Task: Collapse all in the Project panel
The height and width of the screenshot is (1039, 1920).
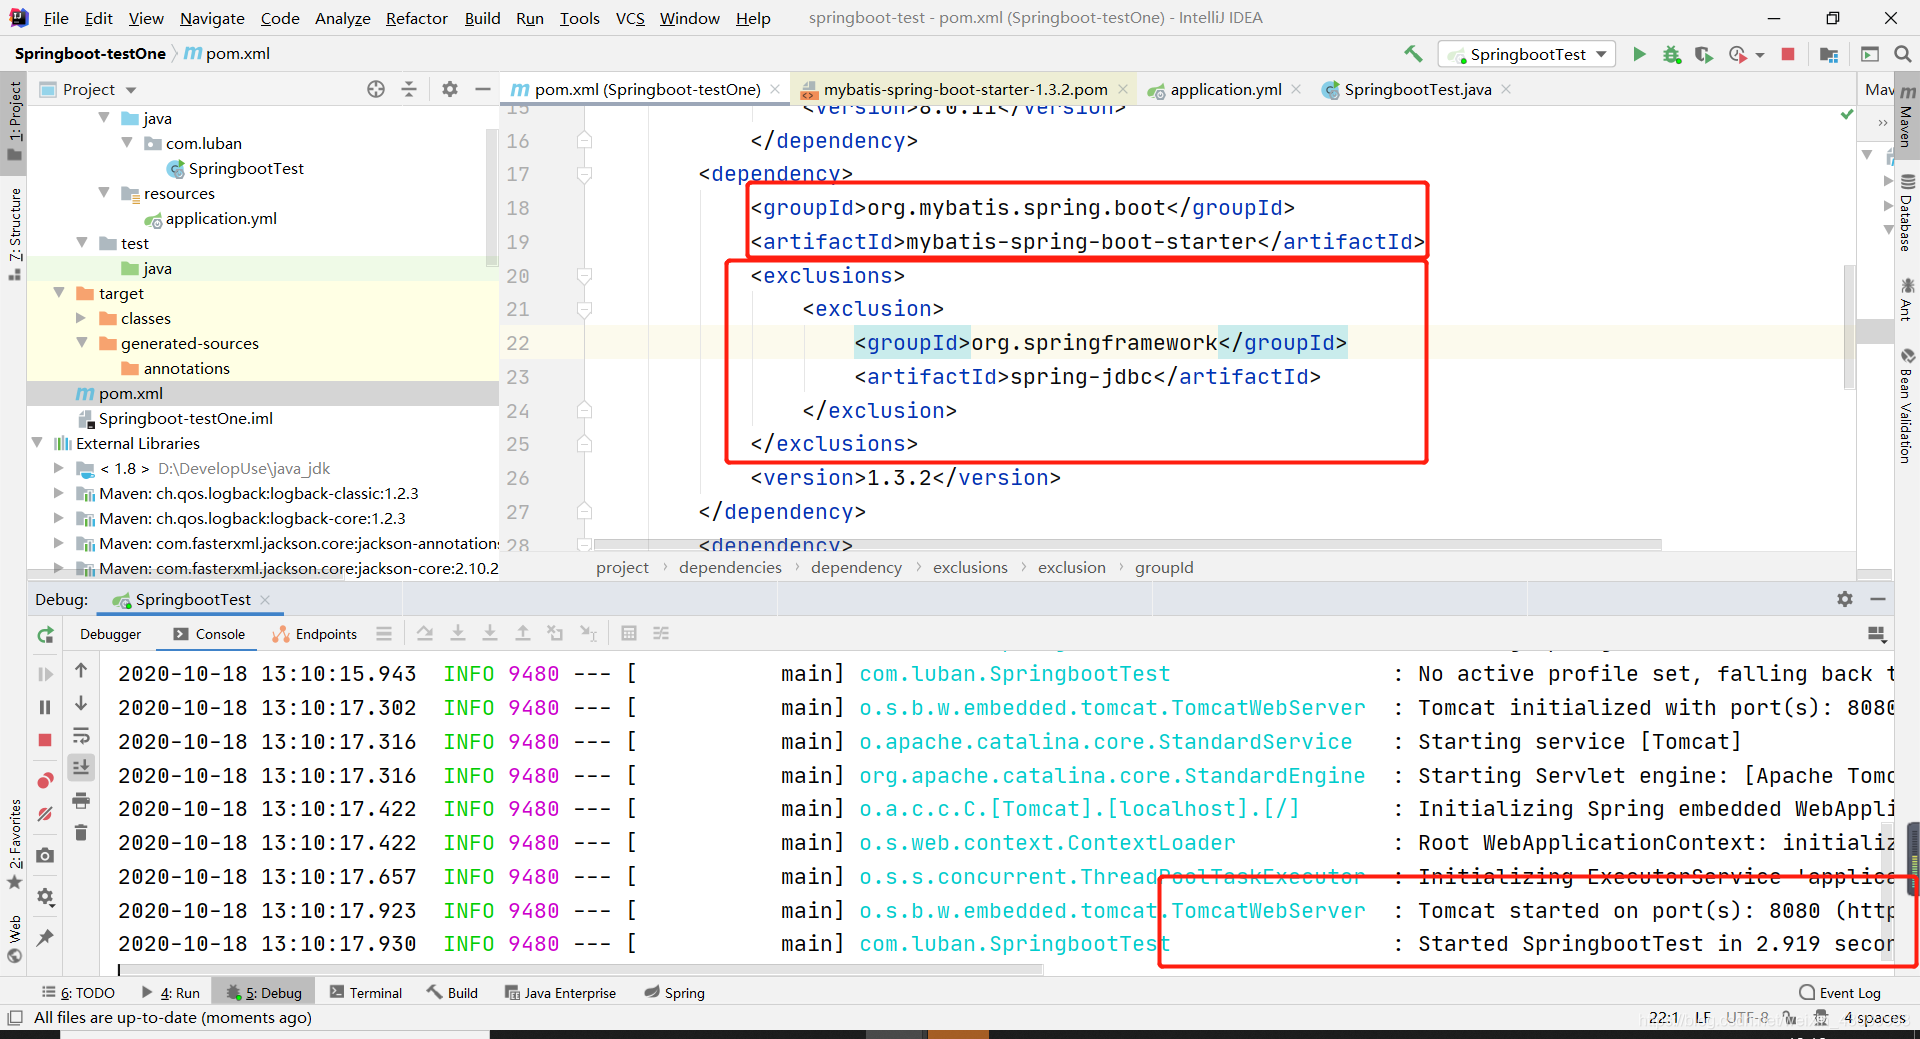Action: coord(409,89)
